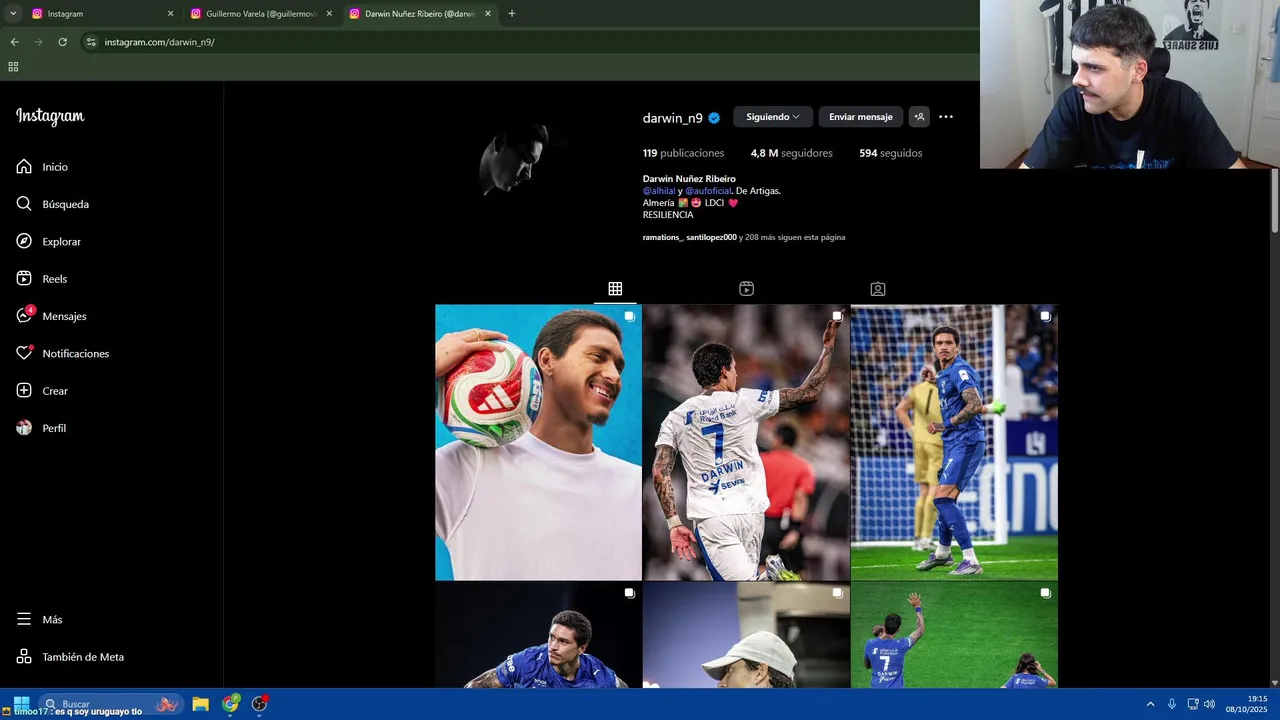Screen dimensions: 1280x720
Task: Click page vertical scrollbar
Action: (1274, 200)
